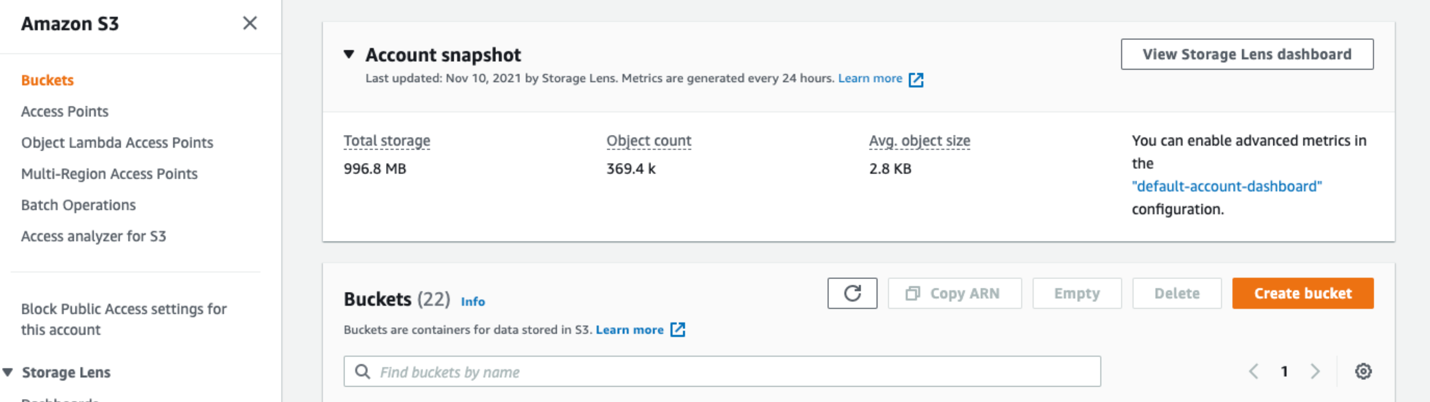The width and height of the screenshot is (1430, 402).
Task: Select Batch Operations from sidebar
Action: click(x=78, y=205)
